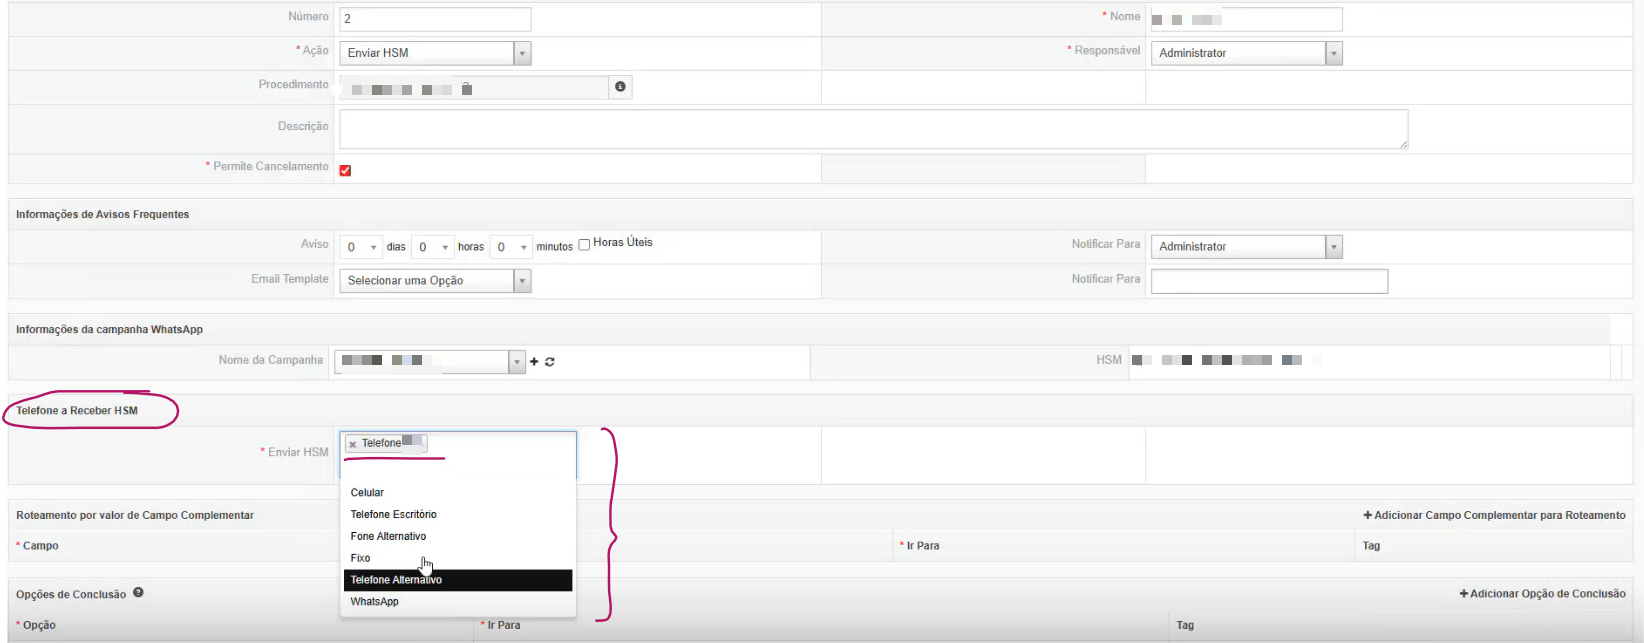Click Adicionar Campo Complementar para Roteamento
The image size is (1644, 643).
coord(1494,515)
